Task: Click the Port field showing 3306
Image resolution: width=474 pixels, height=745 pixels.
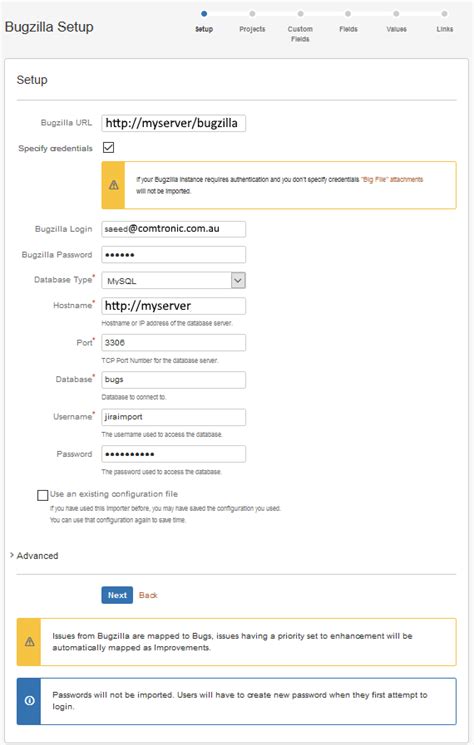Action: [x=173, y=343]
